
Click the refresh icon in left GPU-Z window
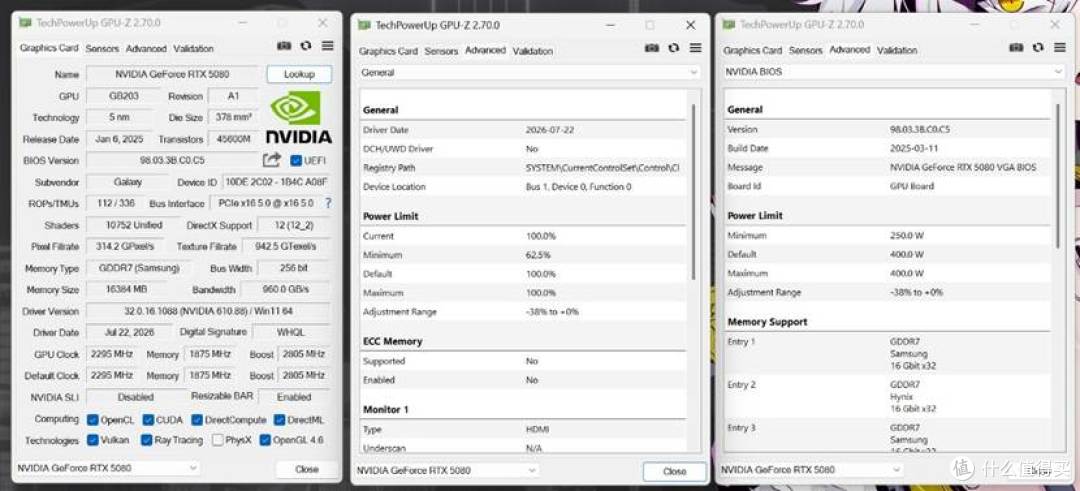click(306, 46)
